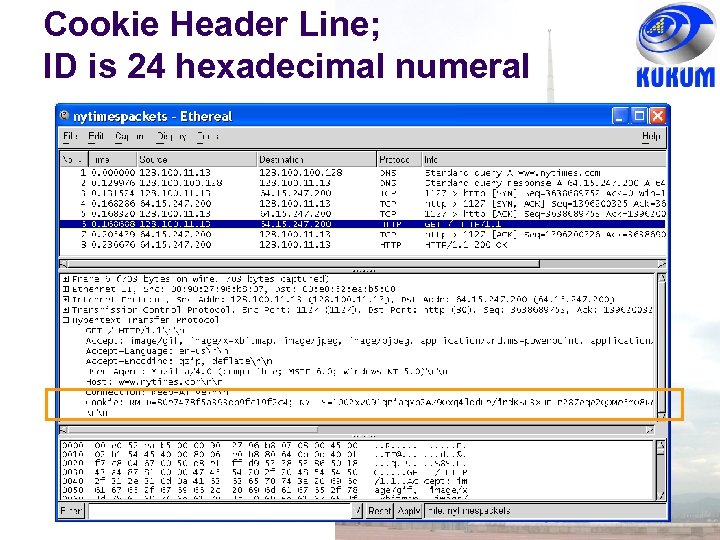This screenshot has height=540, width=720.
Task: Expand the Transmission Control Protocol tree node
Action: (x=66, y=310)
